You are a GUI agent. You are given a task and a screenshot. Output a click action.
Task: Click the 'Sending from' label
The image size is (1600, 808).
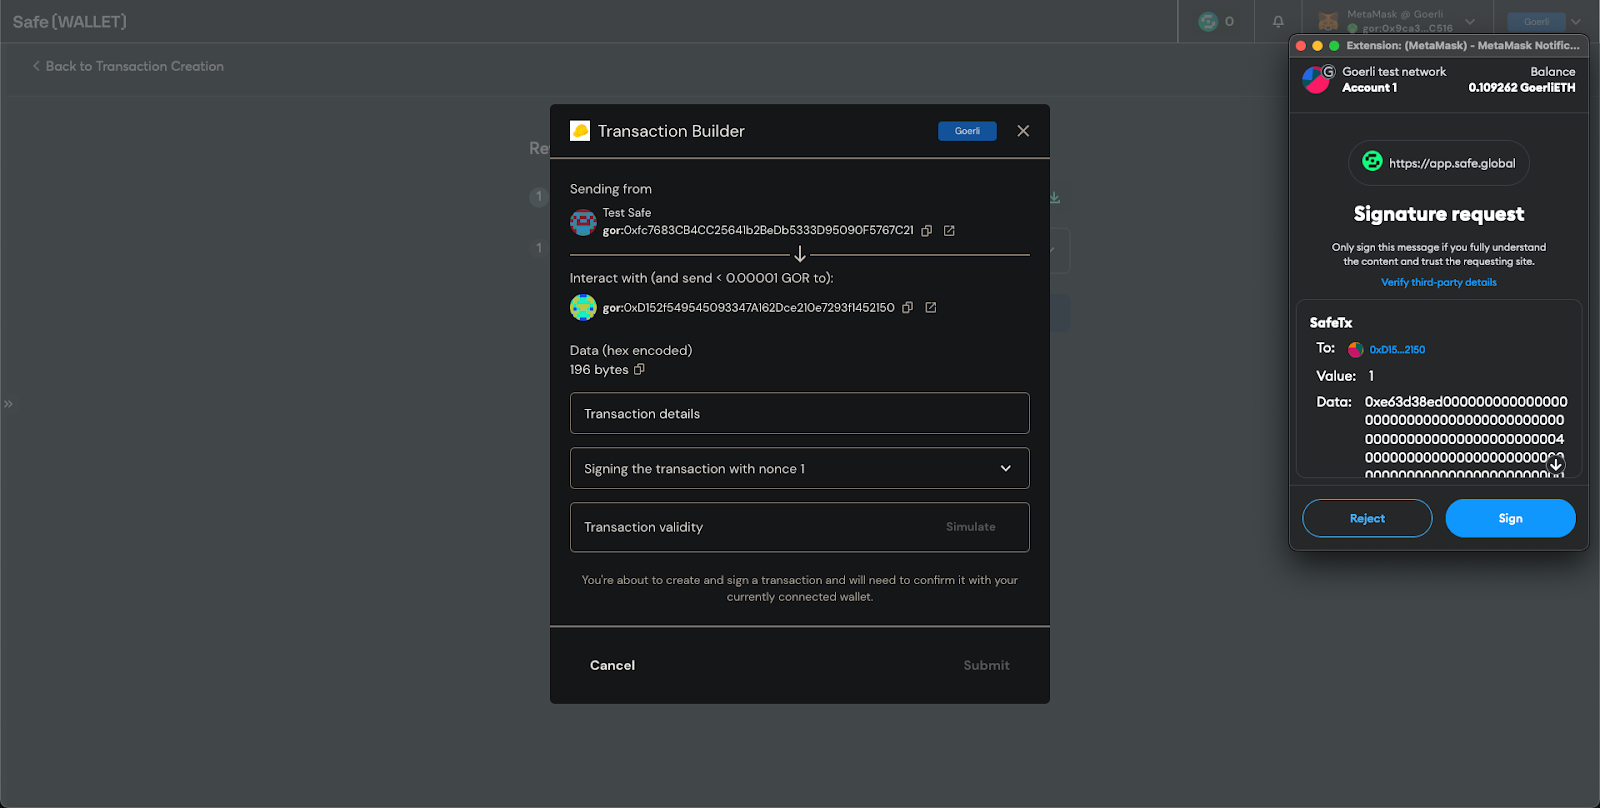611,189
